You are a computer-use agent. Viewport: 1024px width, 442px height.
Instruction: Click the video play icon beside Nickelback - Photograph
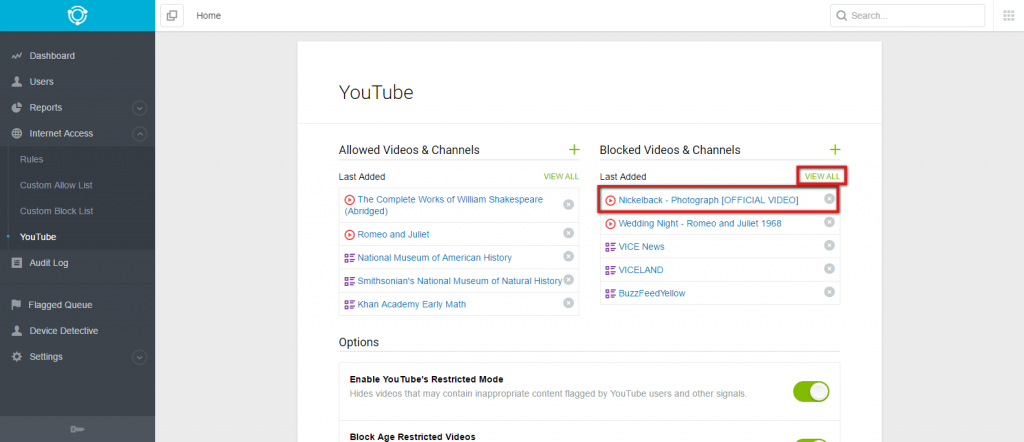click(611, 200)
